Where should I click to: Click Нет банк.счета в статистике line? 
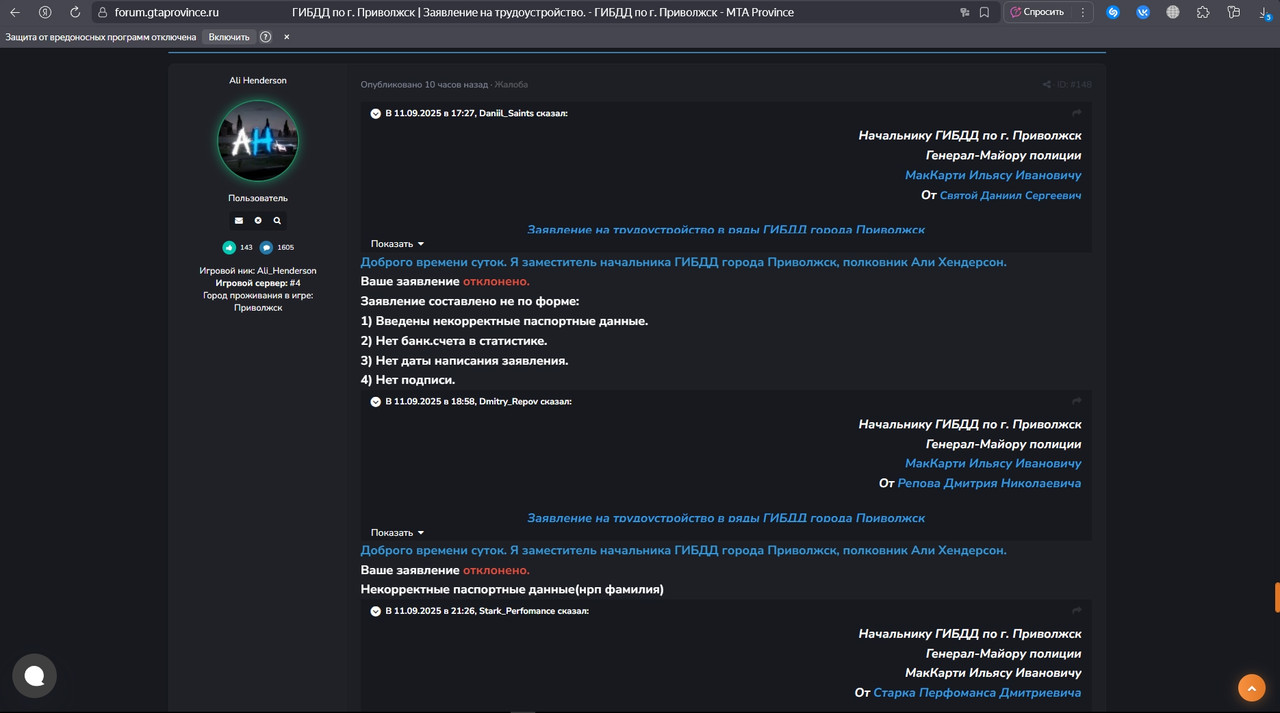point(454,341)
